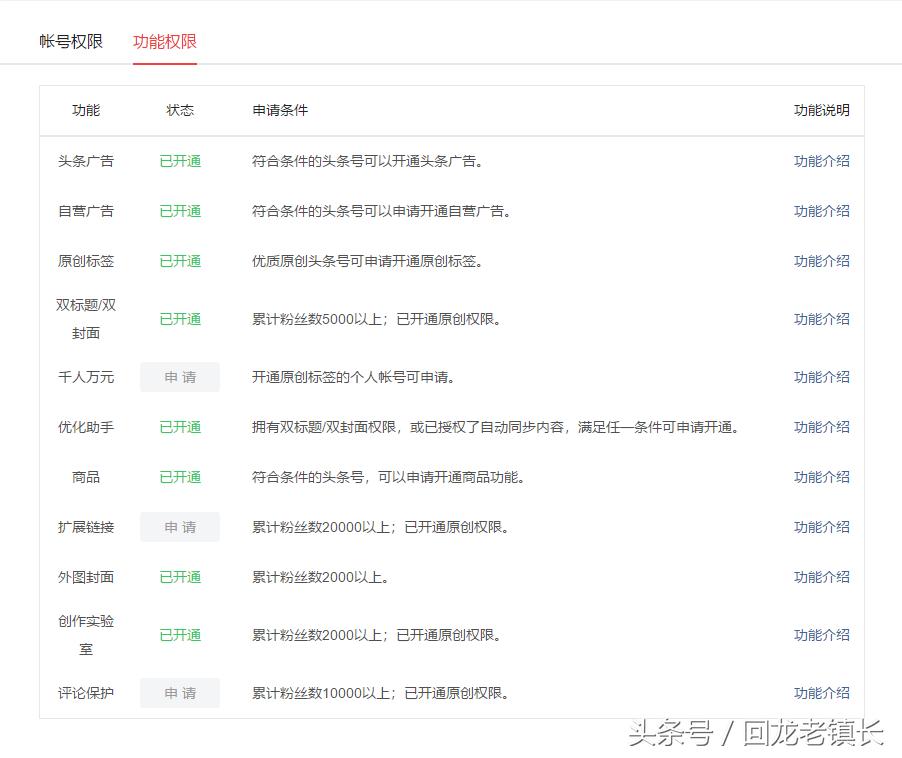902x758 pixels.
Task: Select the 功能权限 tab
Action: coord(165,41)
